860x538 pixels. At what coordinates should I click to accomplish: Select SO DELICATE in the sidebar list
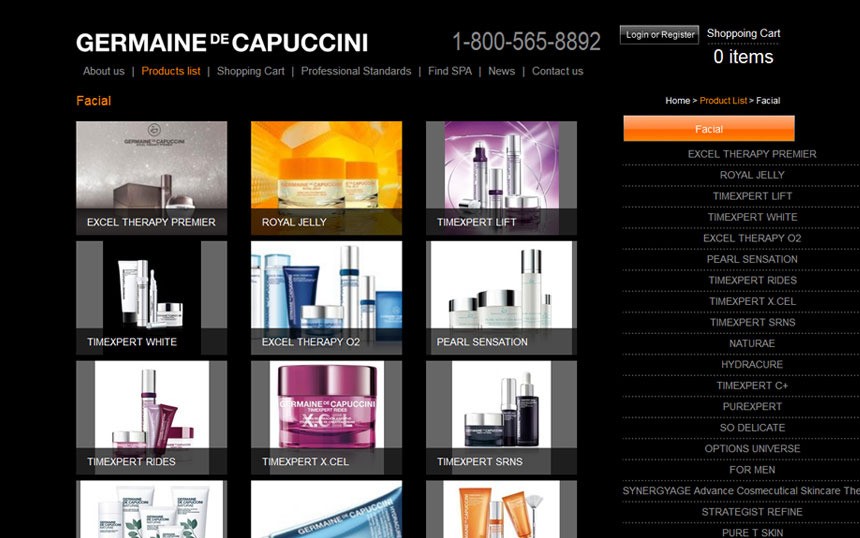click(752, 428)
